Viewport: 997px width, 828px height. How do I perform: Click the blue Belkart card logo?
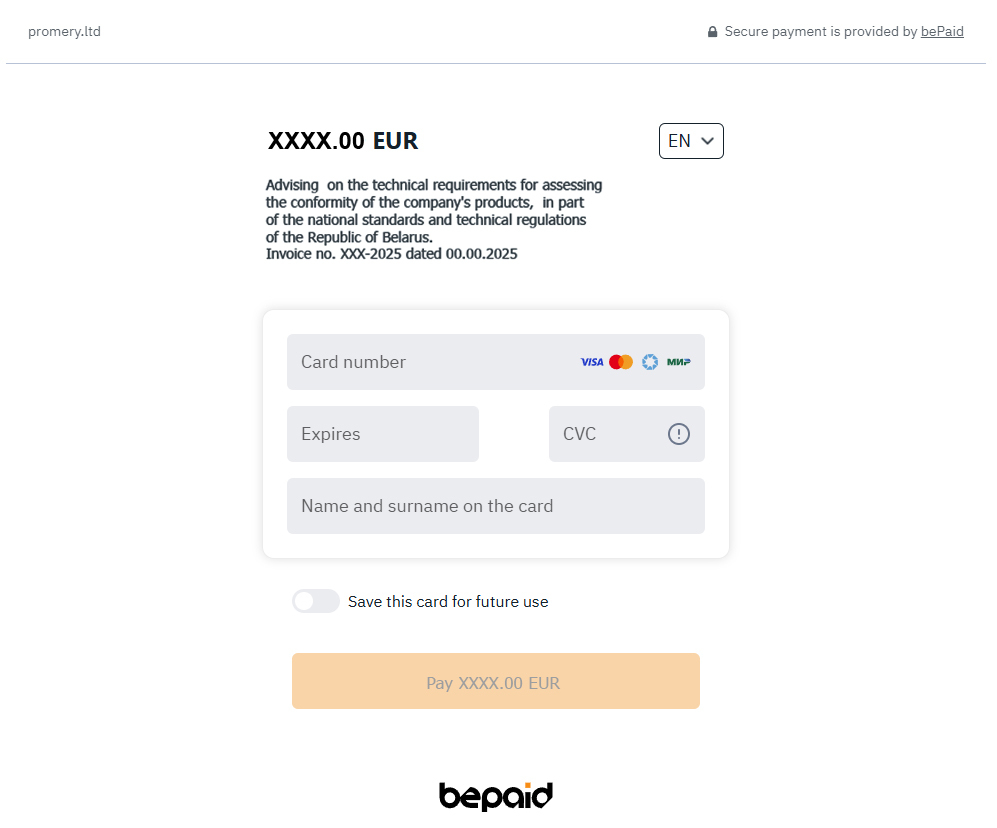coord(650,362)
